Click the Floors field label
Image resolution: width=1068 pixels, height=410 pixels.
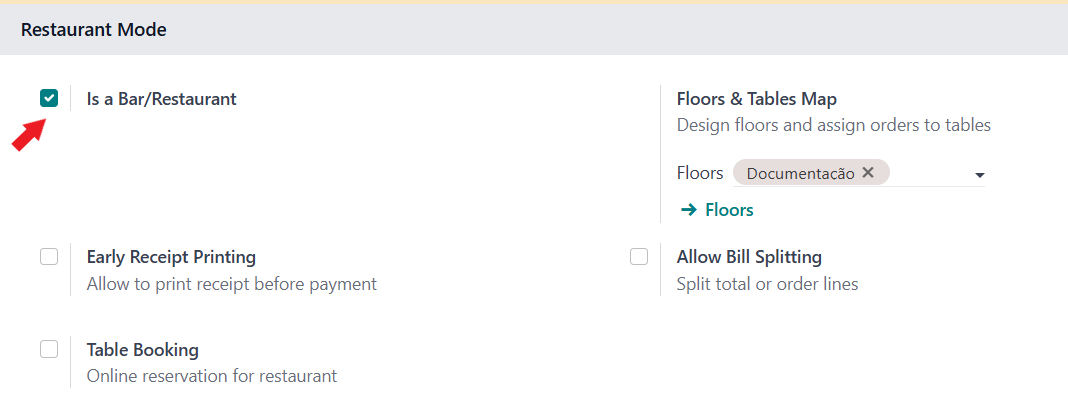pyautogui.click(x=700, y=173)
